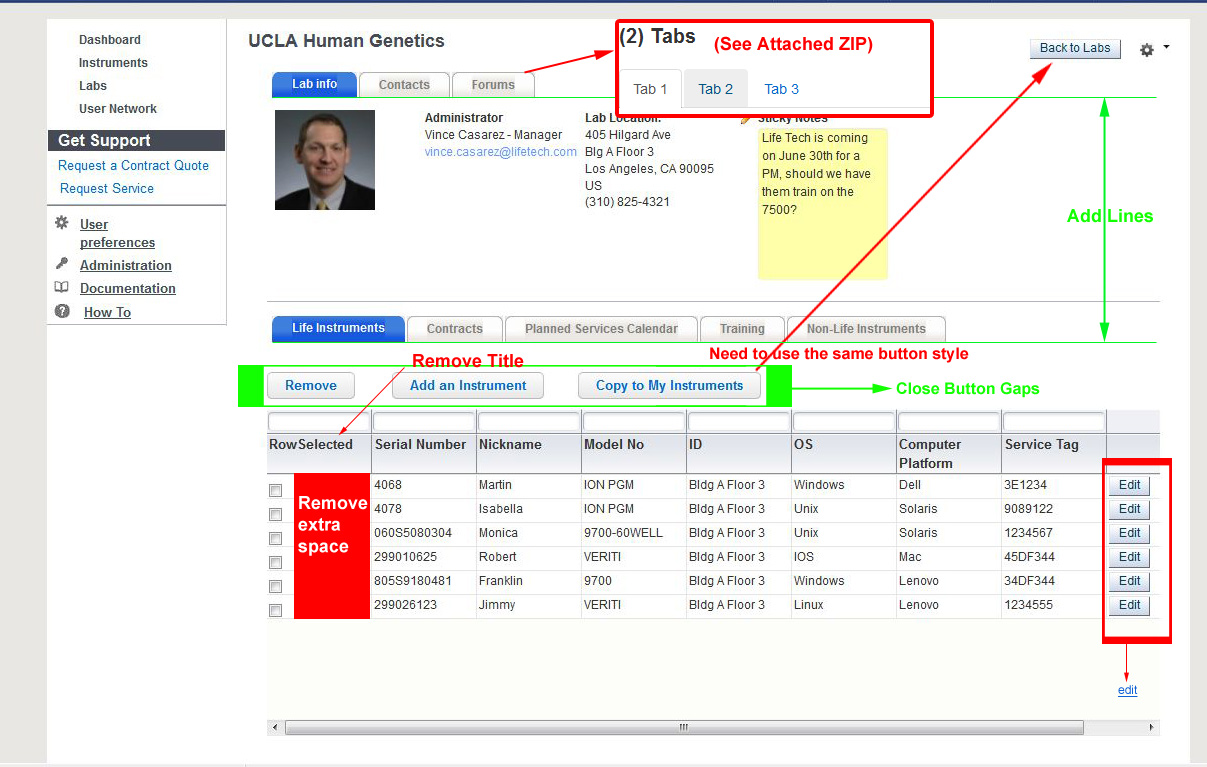Switch to the Non-Life Instruments tab
Viewport: 1207px width, 767px height.
(866, 328)
